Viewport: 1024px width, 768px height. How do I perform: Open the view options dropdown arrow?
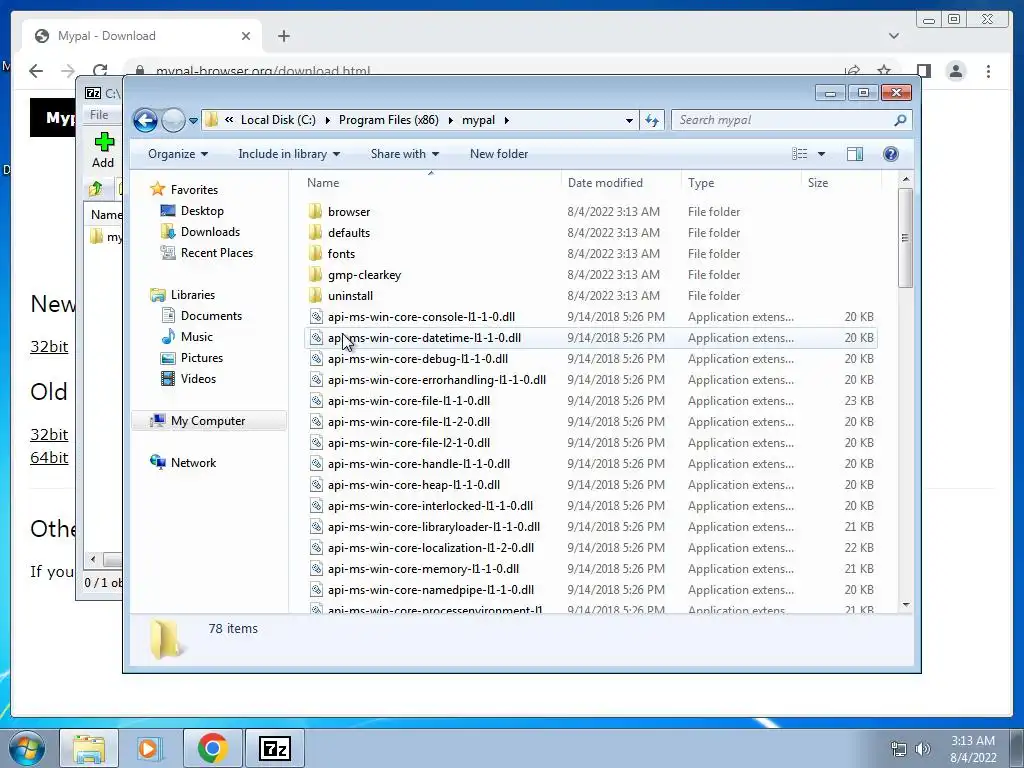[x=822, y=154]
